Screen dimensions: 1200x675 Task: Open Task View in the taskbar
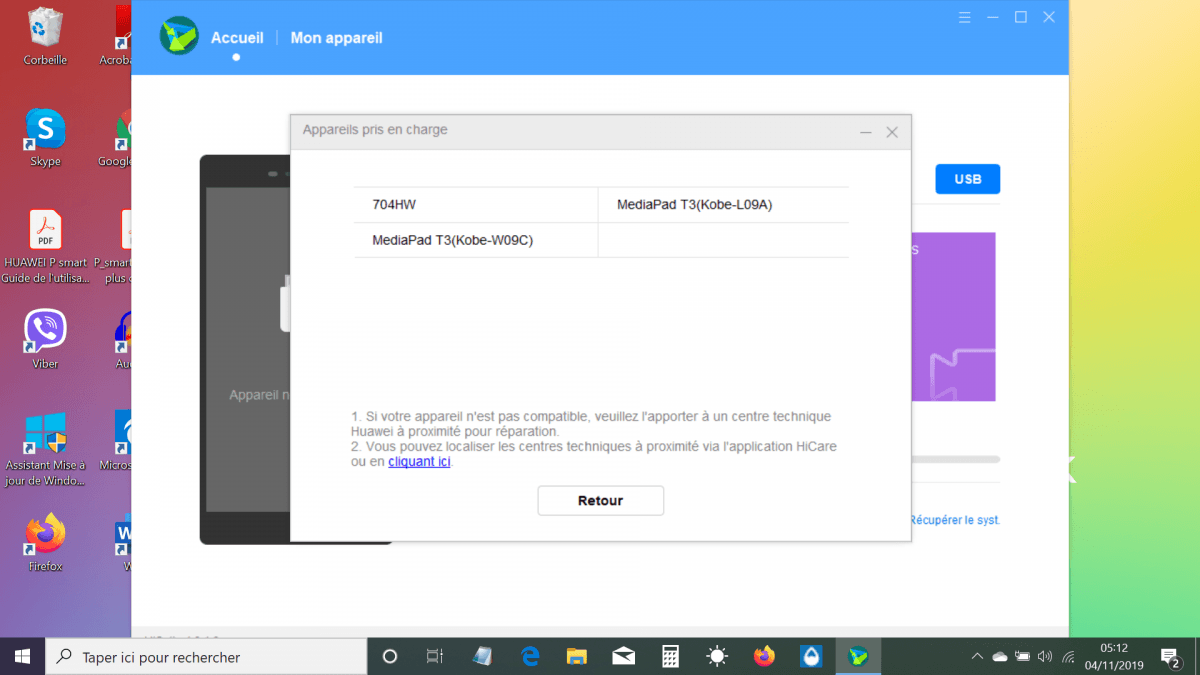click(x=435, y=657)
